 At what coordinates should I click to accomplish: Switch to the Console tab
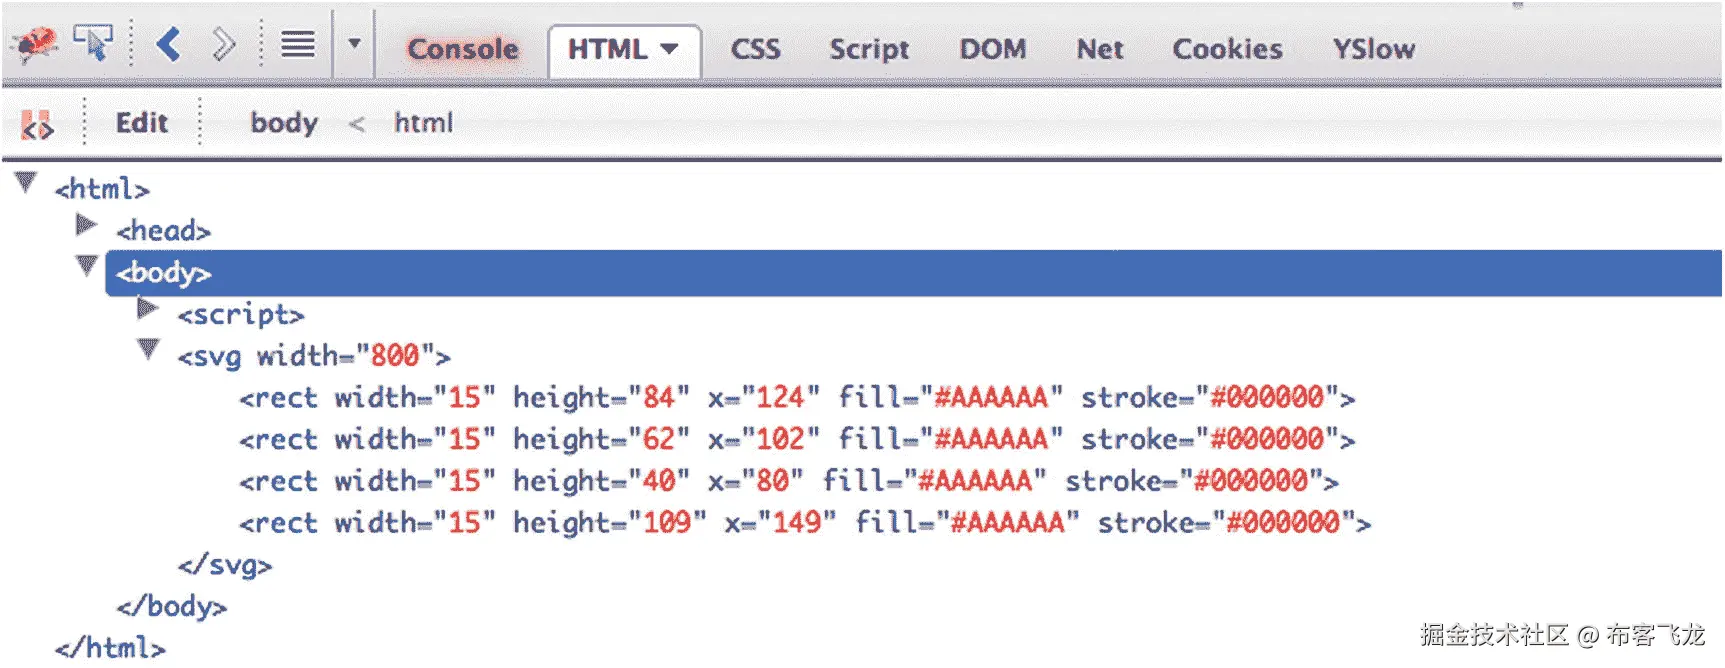[463, 49]
